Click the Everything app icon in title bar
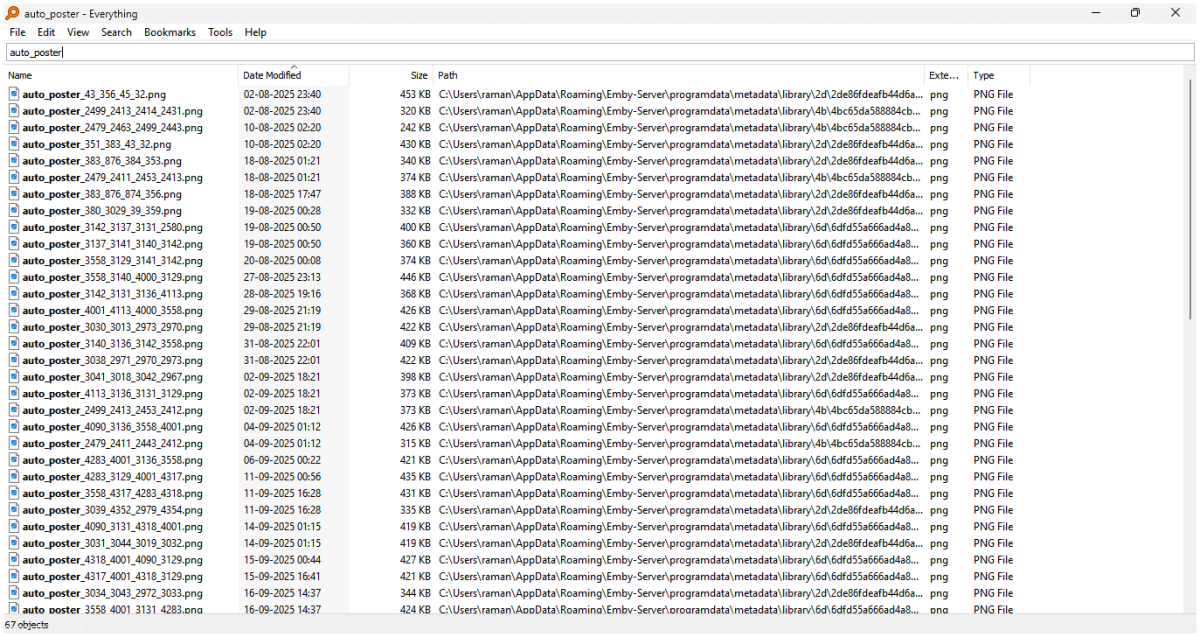Image resolution: width=1200 pixels, height=637 pixels. point(13,13)
